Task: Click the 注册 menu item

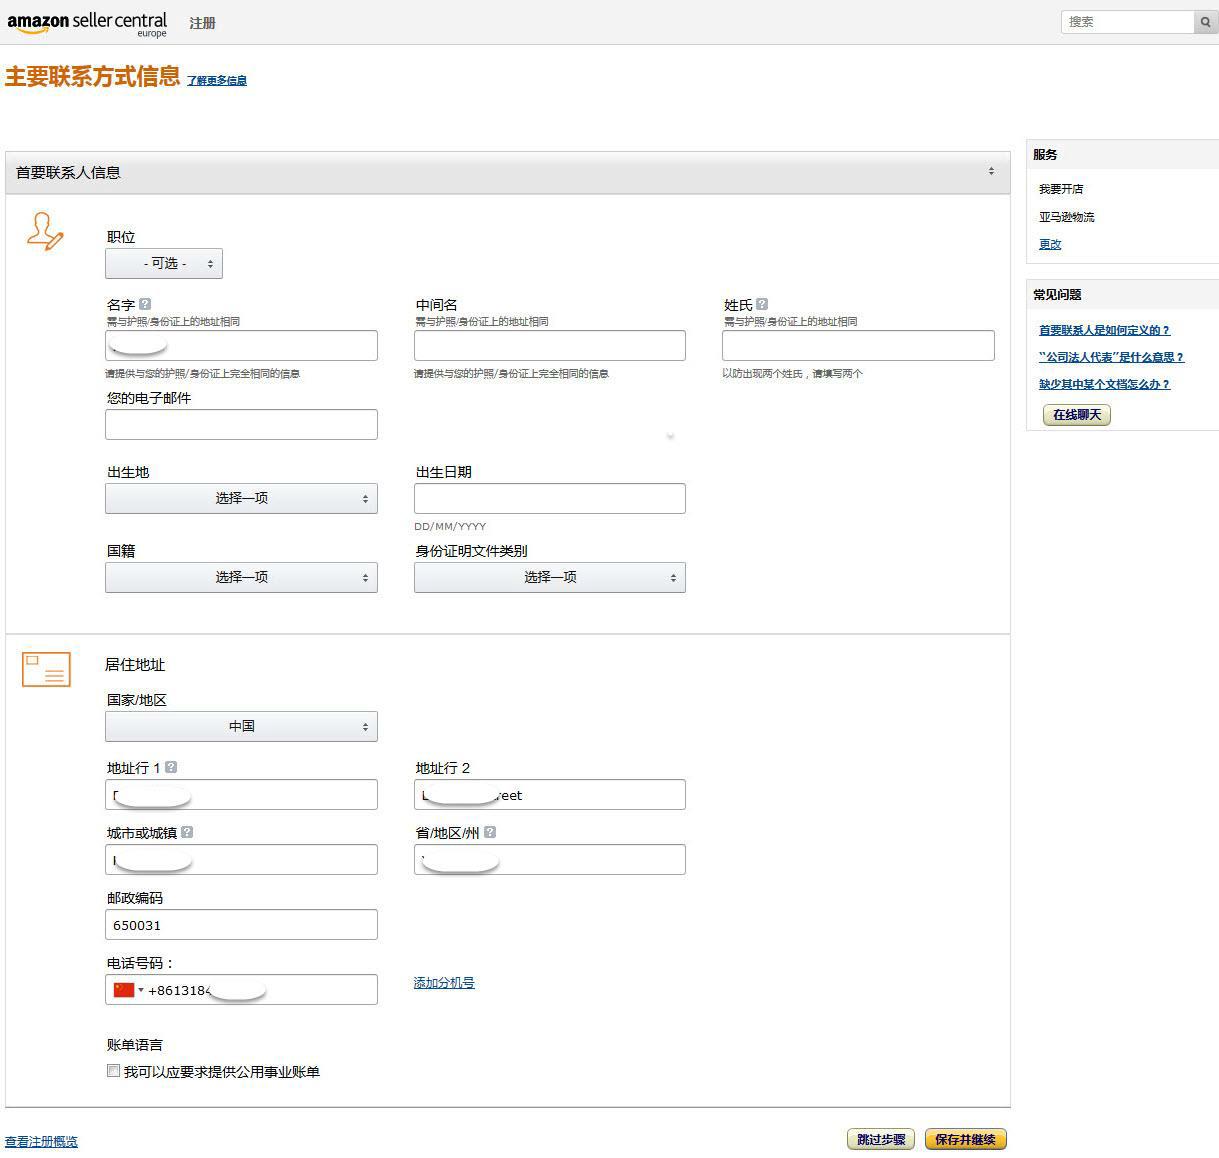Action: coord(202,22)
